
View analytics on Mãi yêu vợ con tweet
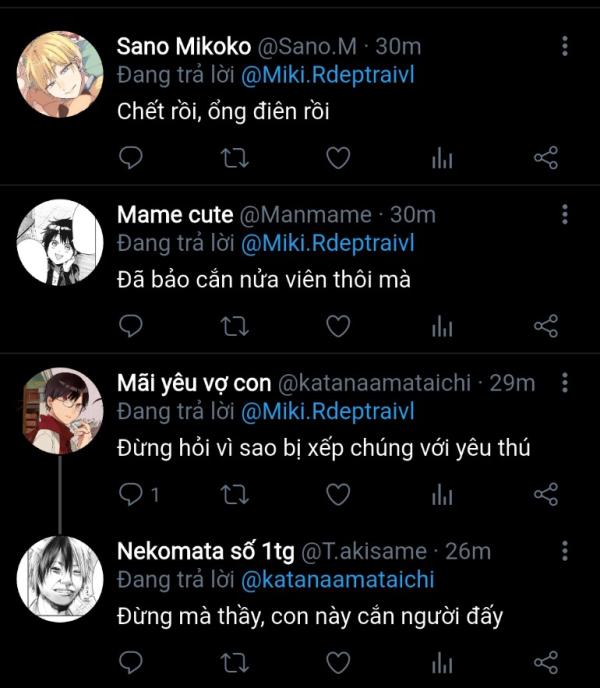pos(442,494)
